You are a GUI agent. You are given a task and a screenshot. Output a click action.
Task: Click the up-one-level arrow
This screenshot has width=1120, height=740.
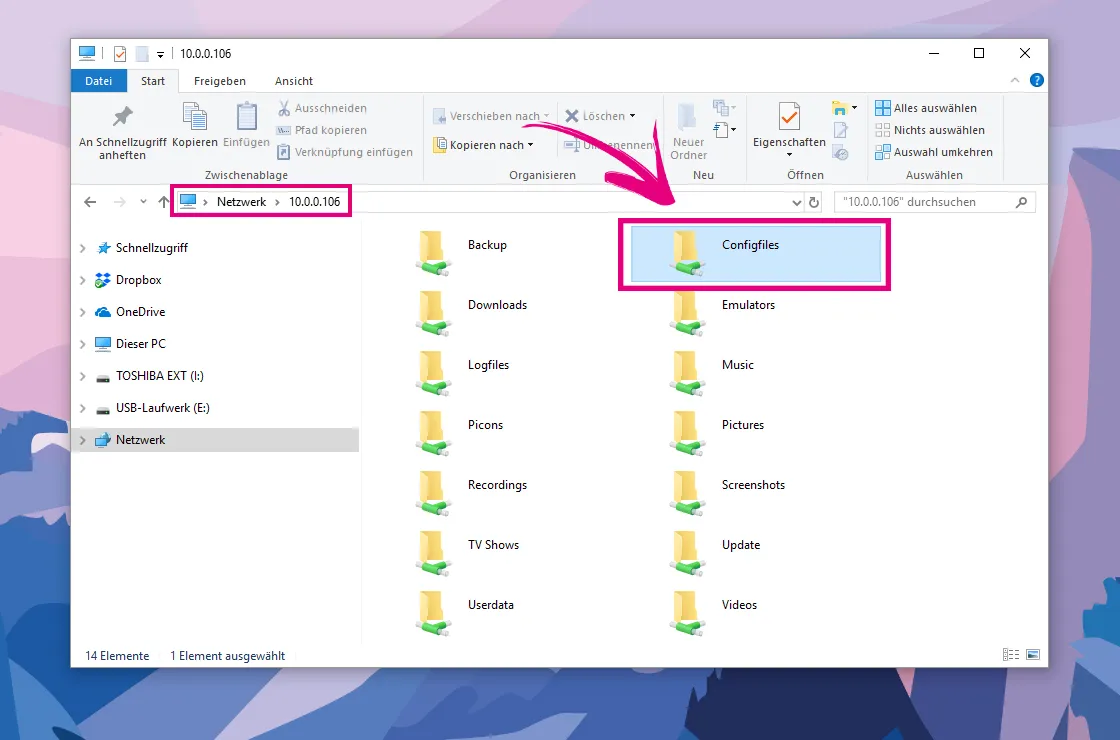point(164,202)
